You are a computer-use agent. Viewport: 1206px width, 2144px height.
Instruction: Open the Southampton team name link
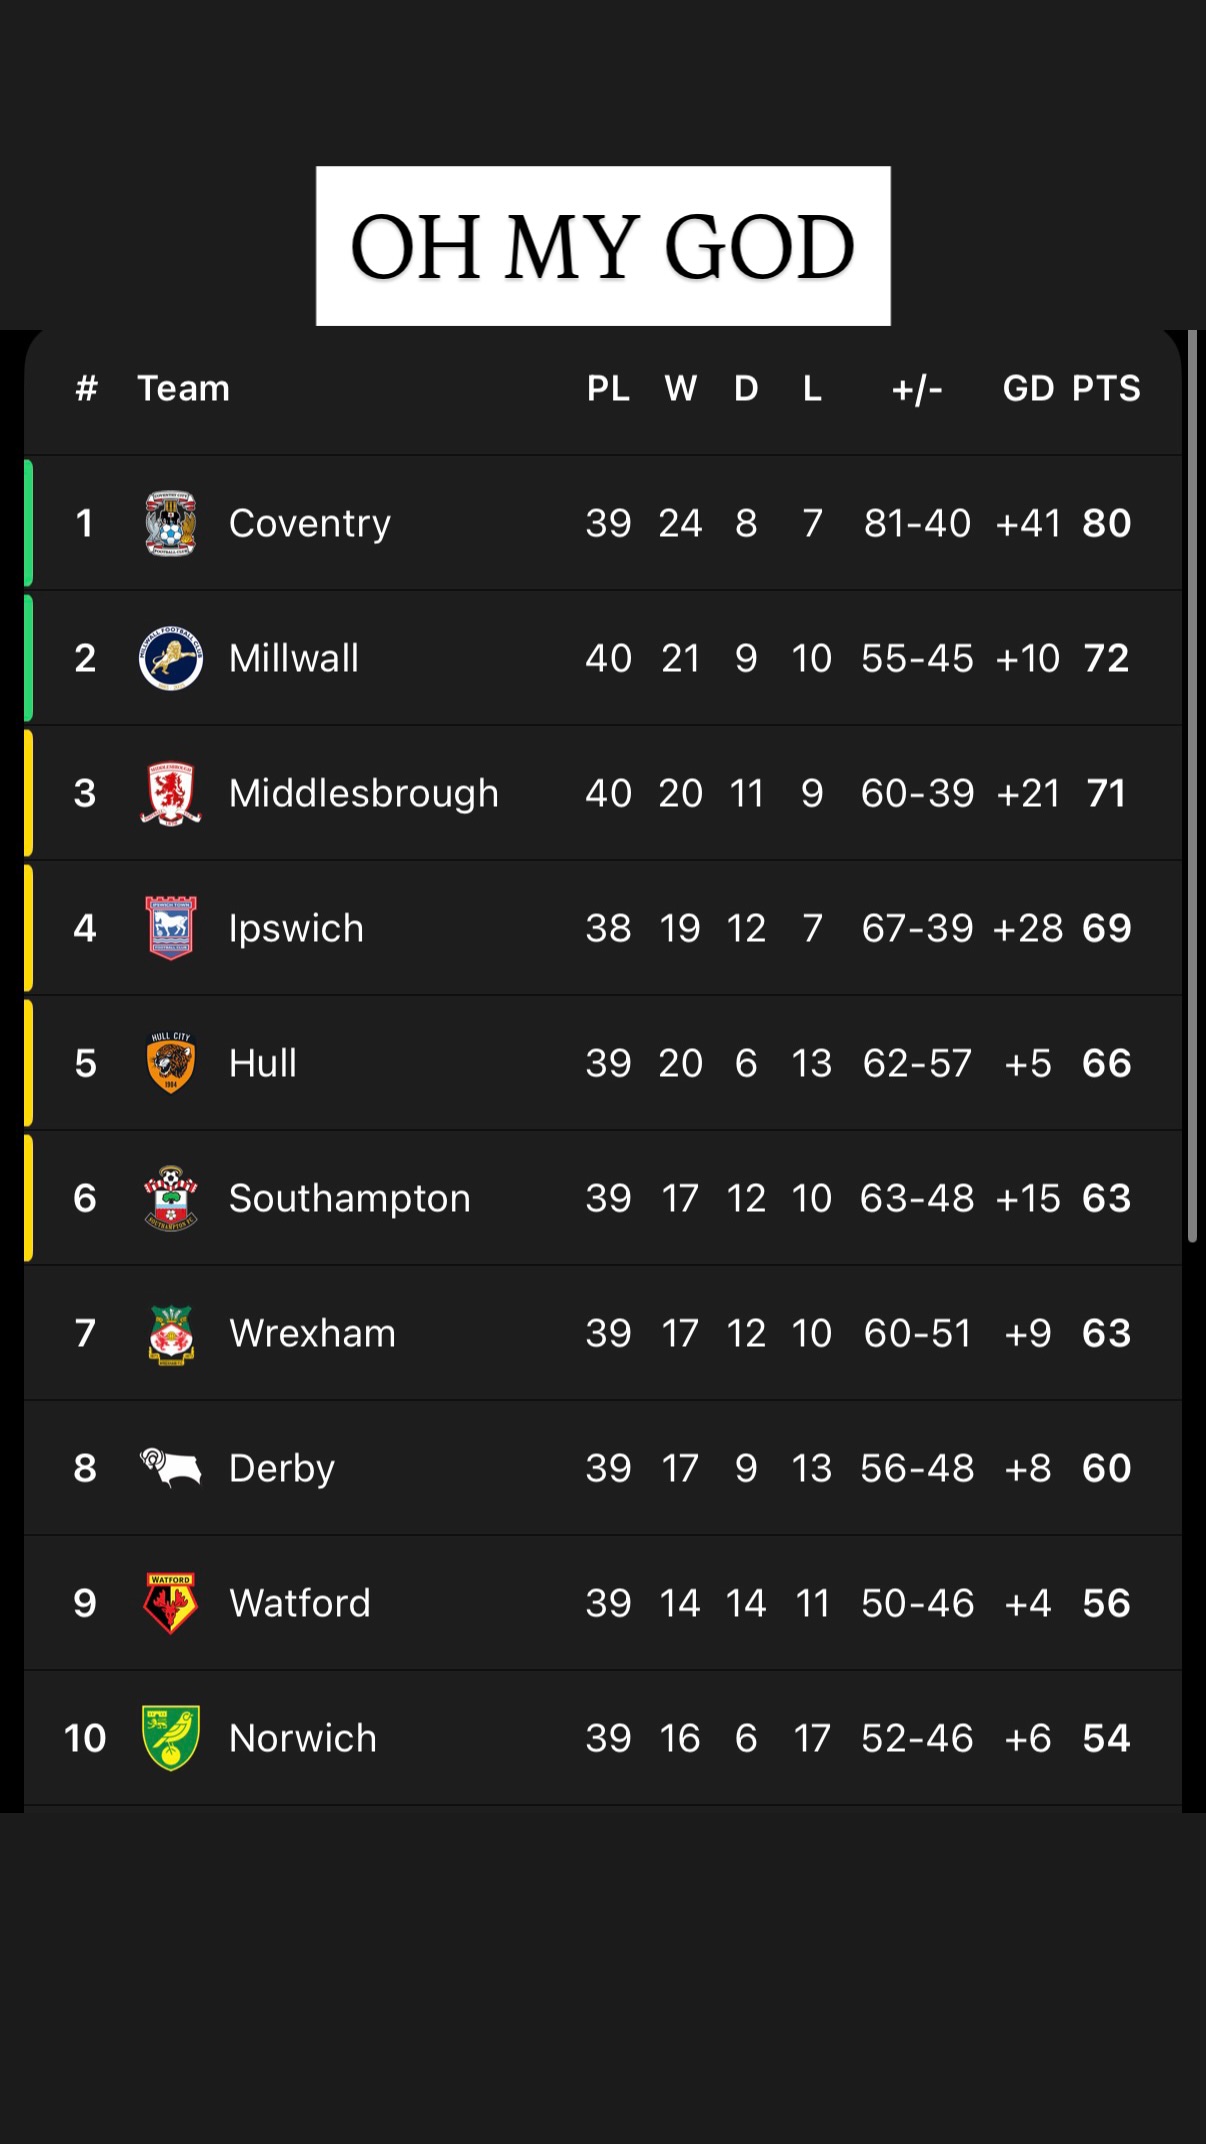click(349, 1198)
